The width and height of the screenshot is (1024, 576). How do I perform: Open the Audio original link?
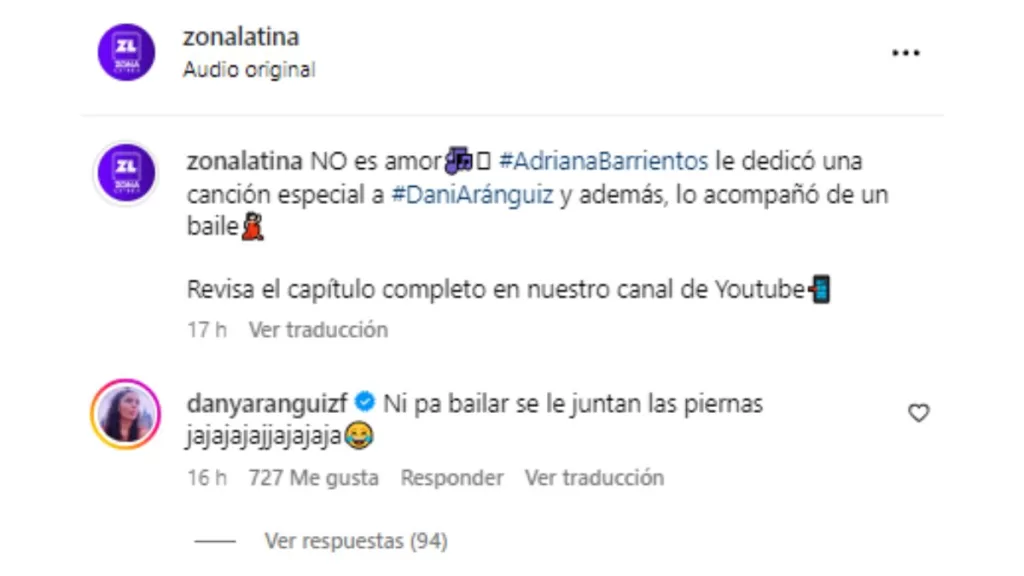point(249,69)
